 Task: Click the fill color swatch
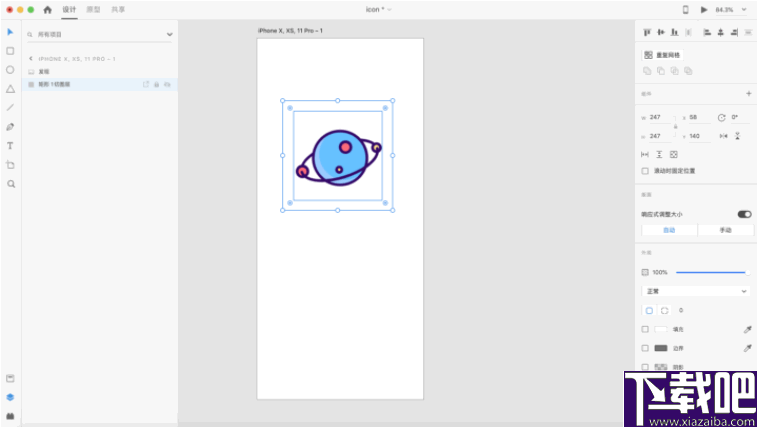[x=661, y=329]
